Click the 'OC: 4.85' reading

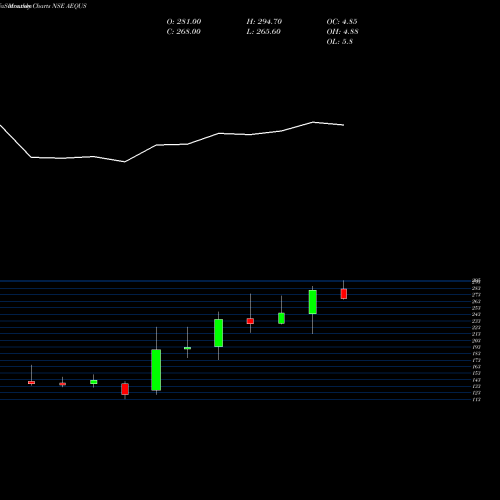point(342,22)
